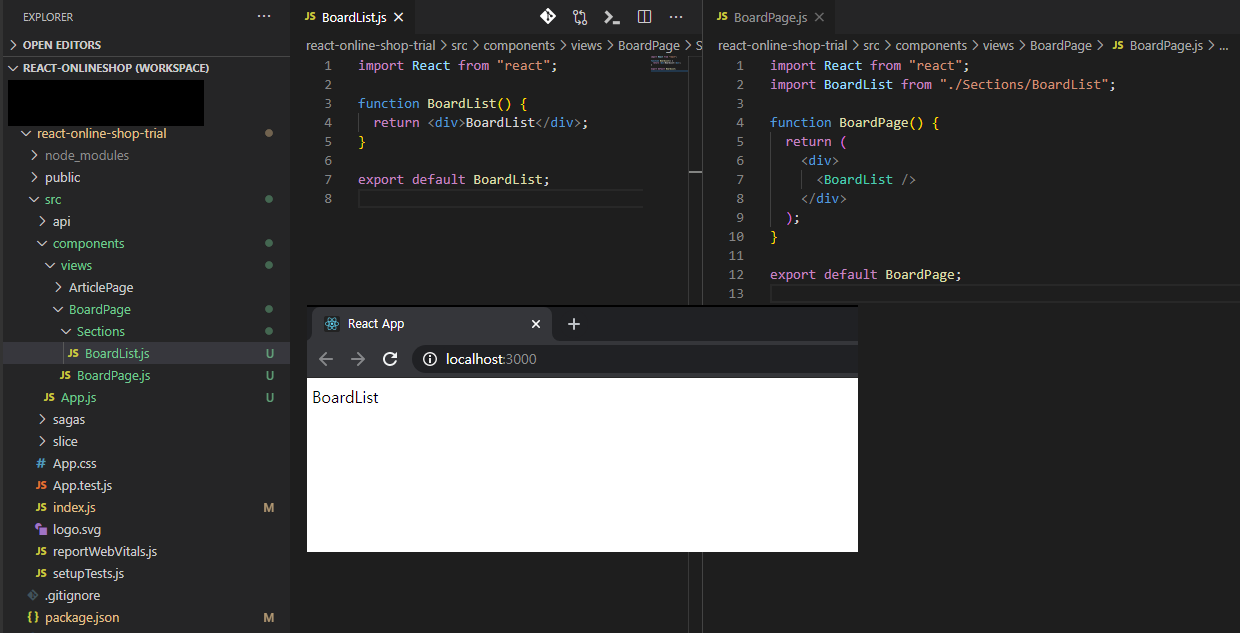Screen dimensions: 1240x633
Task: Click the 'export default BoardPage;' code line
Action: (866, 274)
